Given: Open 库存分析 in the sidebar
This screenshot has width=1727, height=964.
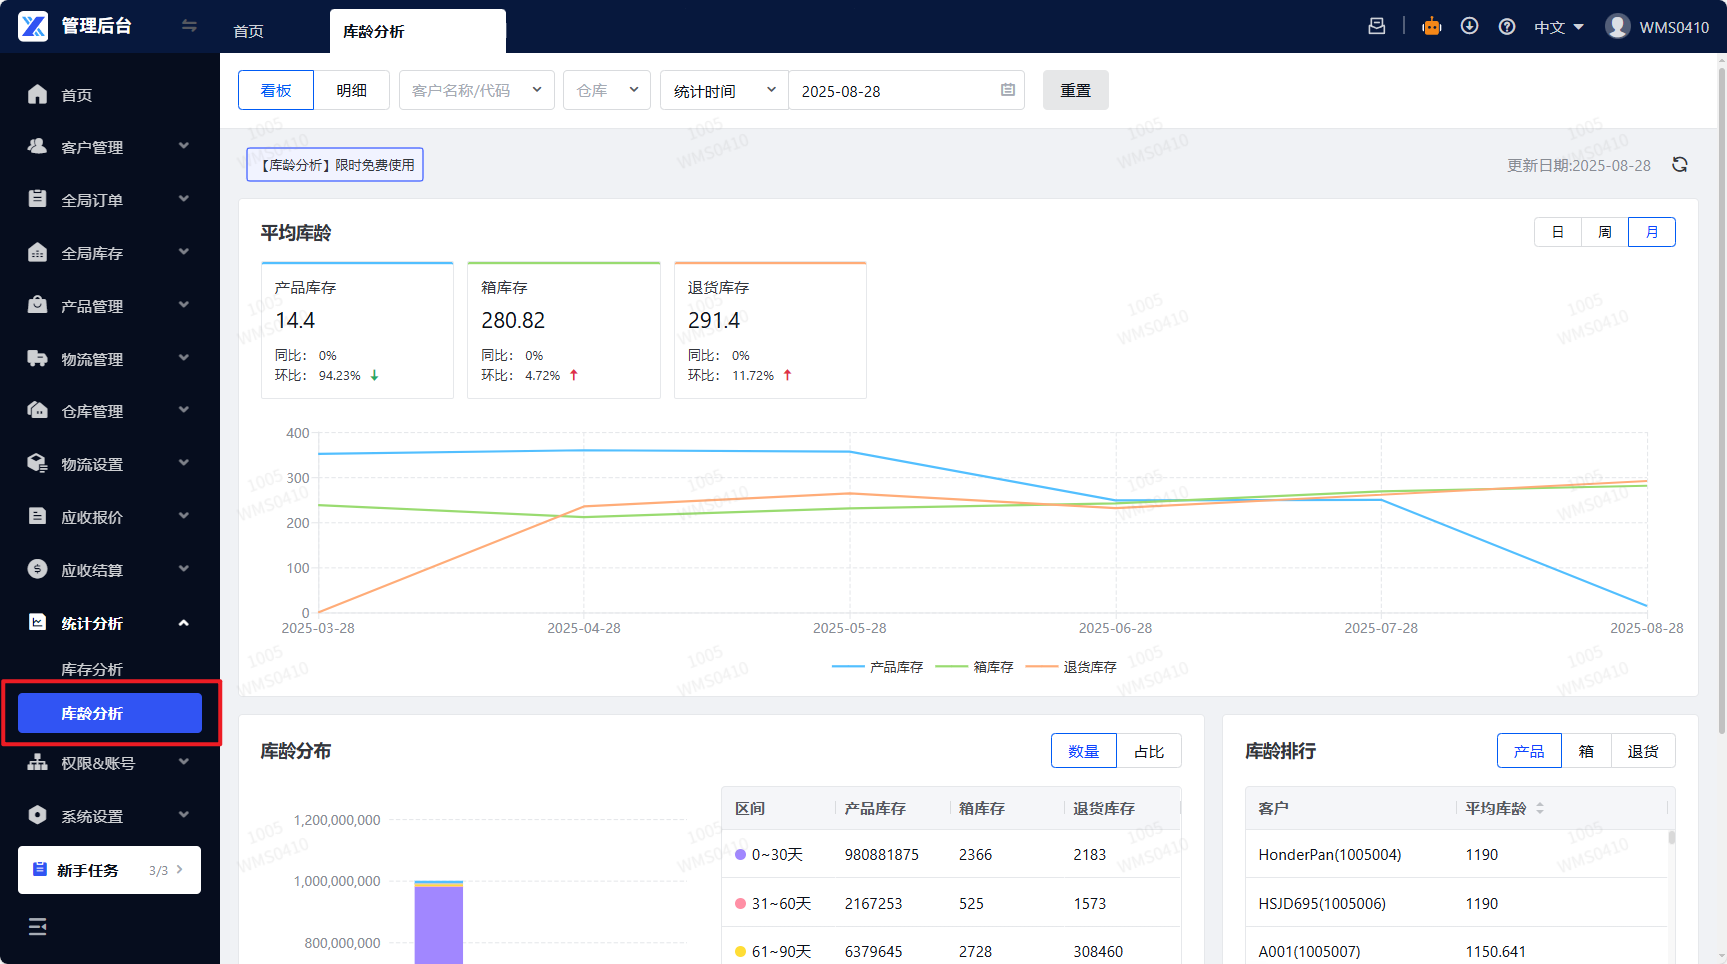Looking at the screenshot, I should click(x=92, y=669).
